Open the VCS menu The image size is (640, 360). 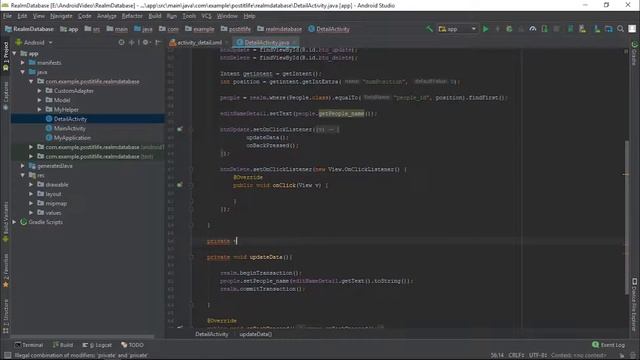click(207, 16)
